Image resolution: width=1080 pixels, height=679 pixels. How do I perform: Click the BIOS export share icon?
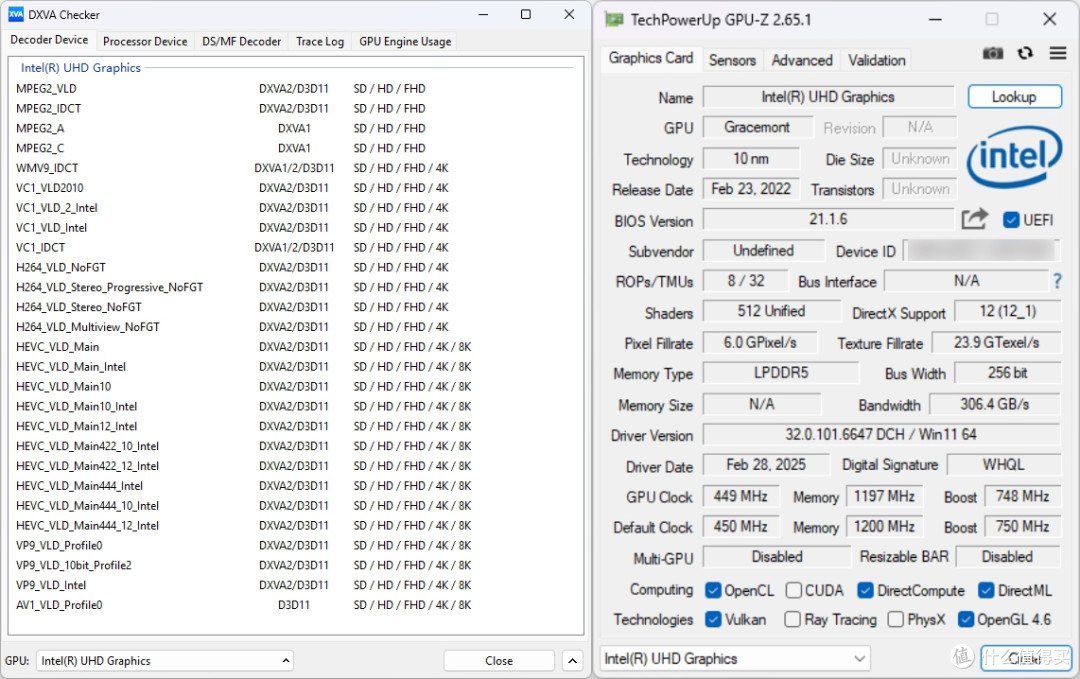(x=975, y=219)
